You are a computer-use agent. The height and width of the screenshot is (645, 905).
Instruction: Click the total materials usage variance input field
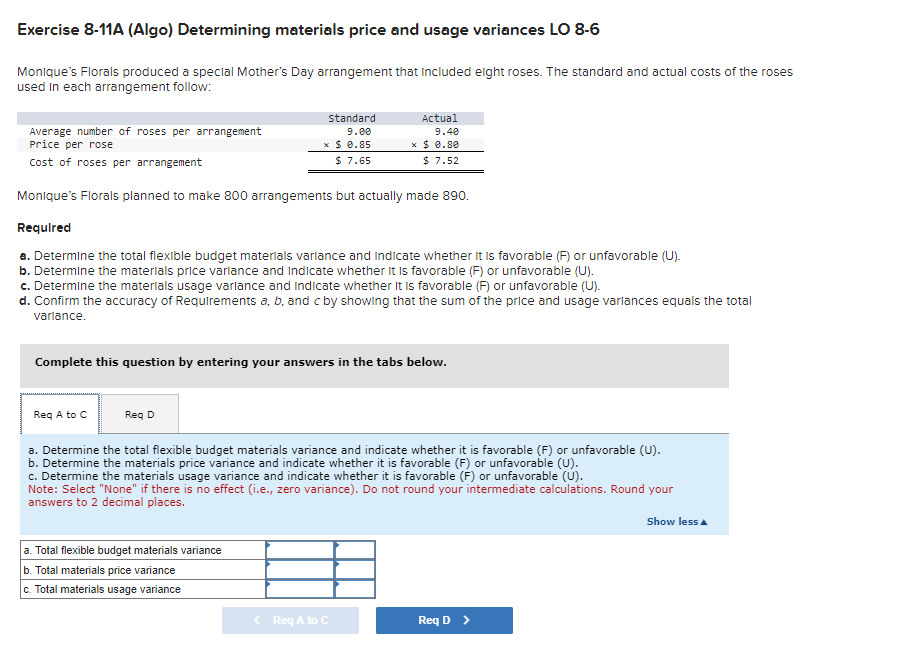tap(298, 589)
